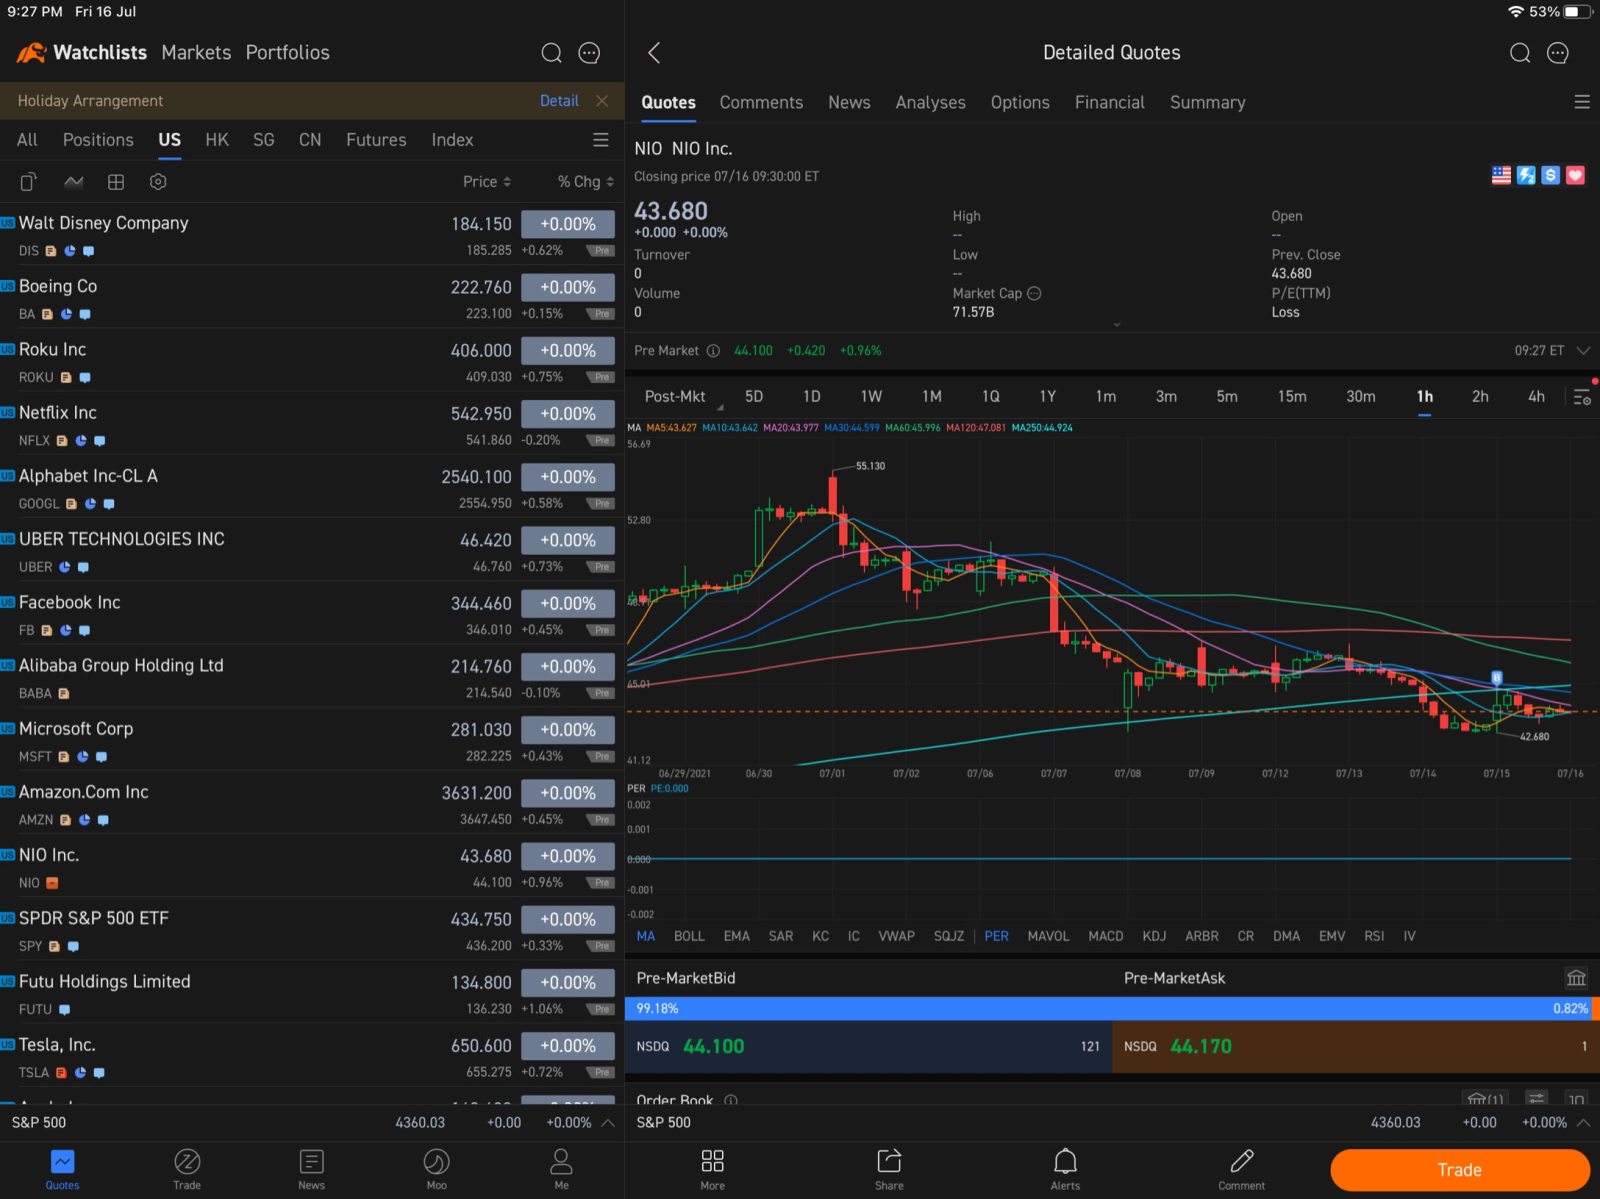Expand quote details chevron below stats
Screen dimensions: 1600x1199
[x=1117, y=325]
